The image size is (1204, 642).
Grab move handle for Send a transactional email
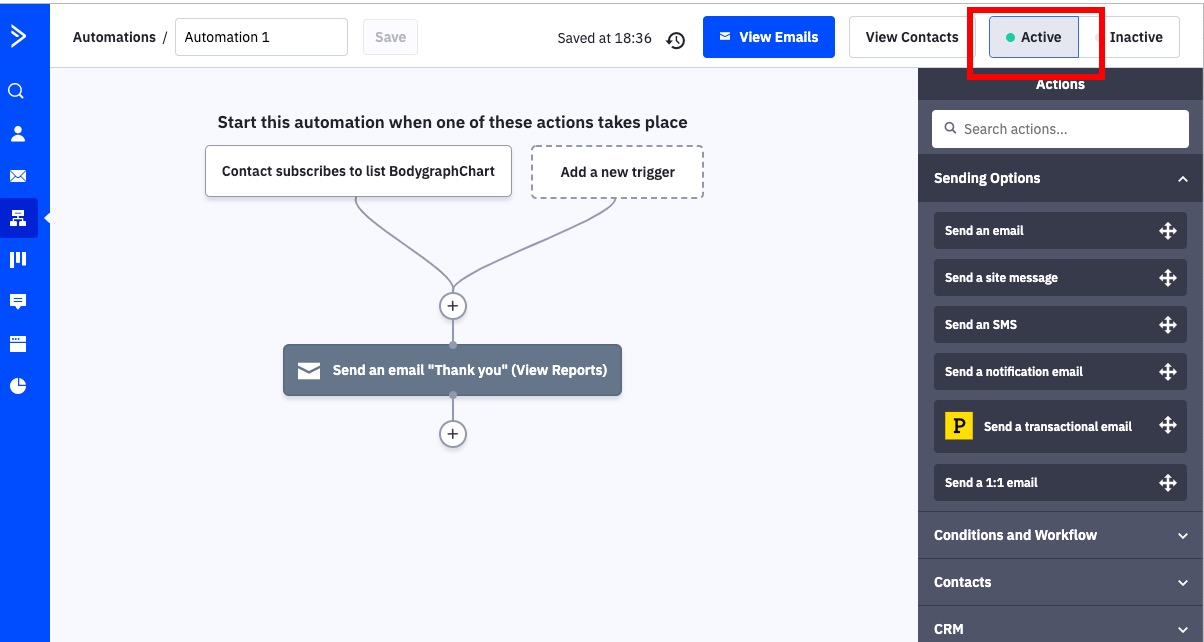[x=1167, y=425]
